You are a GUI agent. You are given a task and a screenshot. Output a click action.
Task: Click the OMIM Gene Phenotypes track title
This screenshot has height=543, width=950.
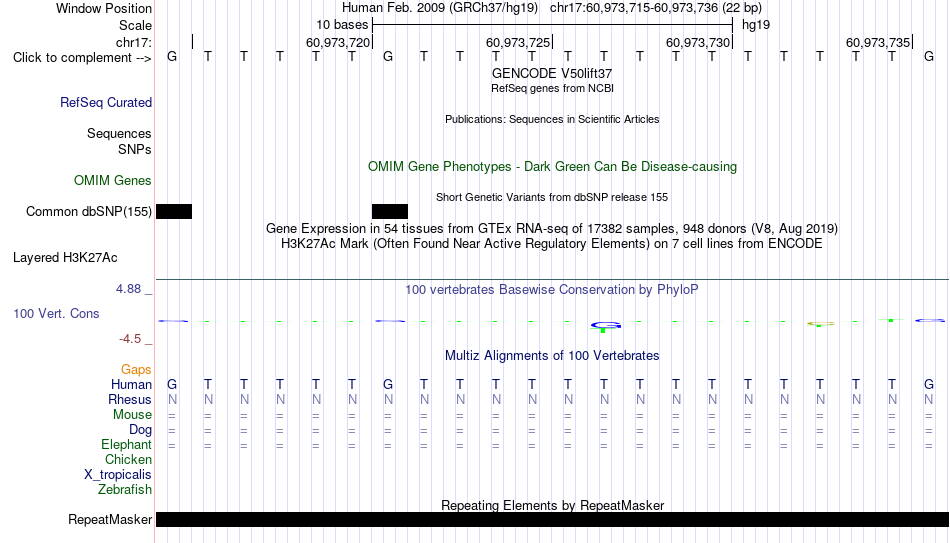(553, 167)
